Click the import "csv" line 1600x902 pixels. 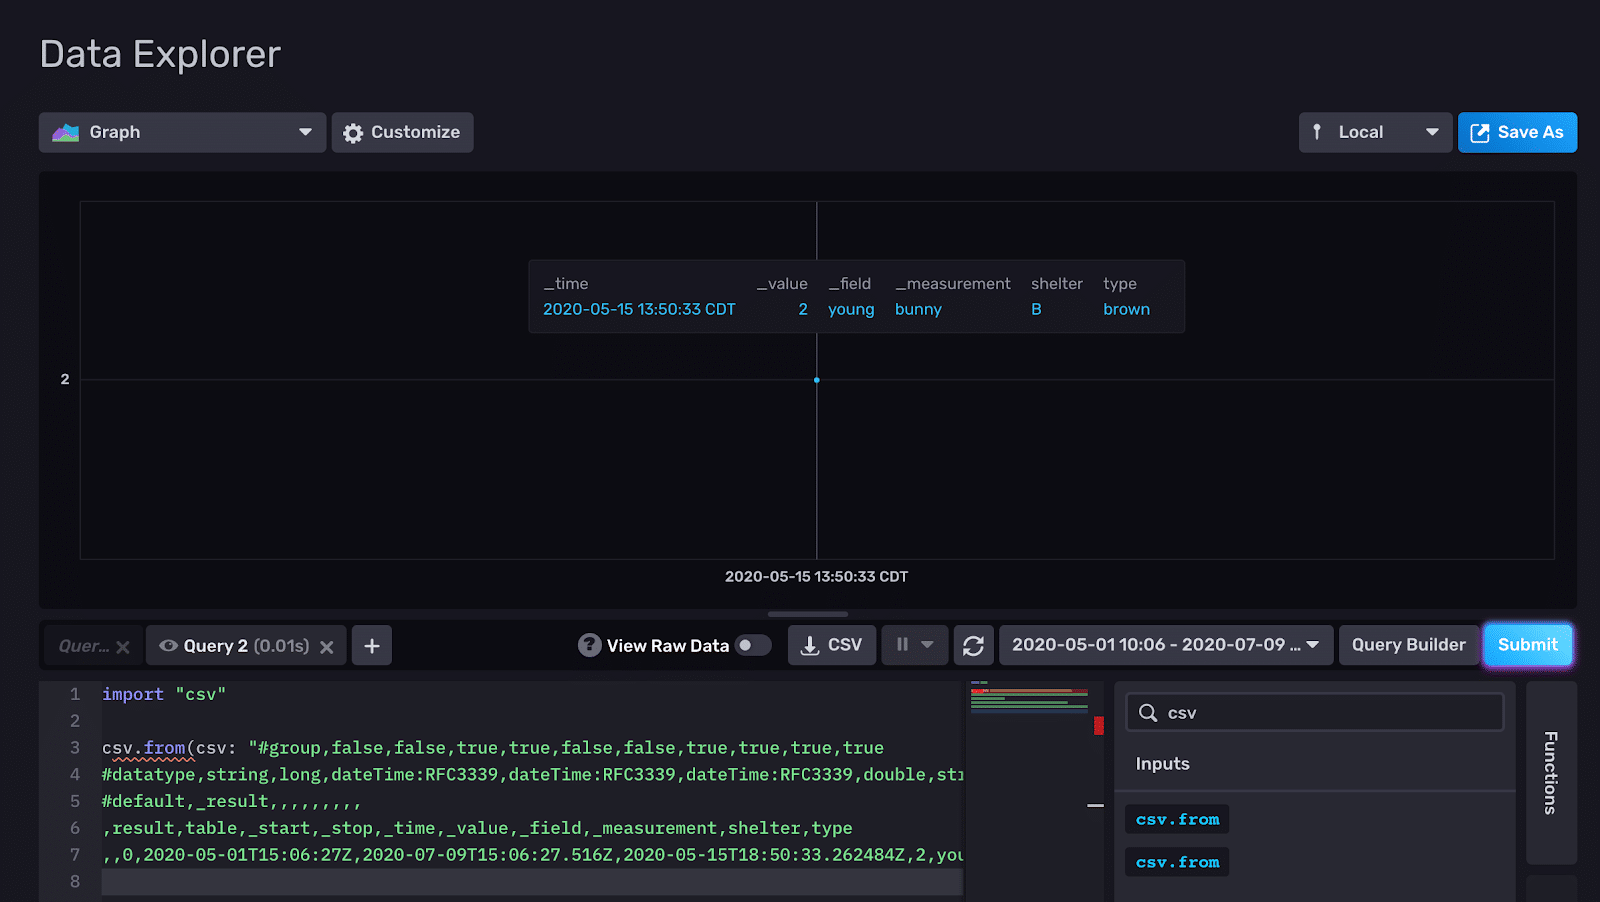click(x=164, y=694)
